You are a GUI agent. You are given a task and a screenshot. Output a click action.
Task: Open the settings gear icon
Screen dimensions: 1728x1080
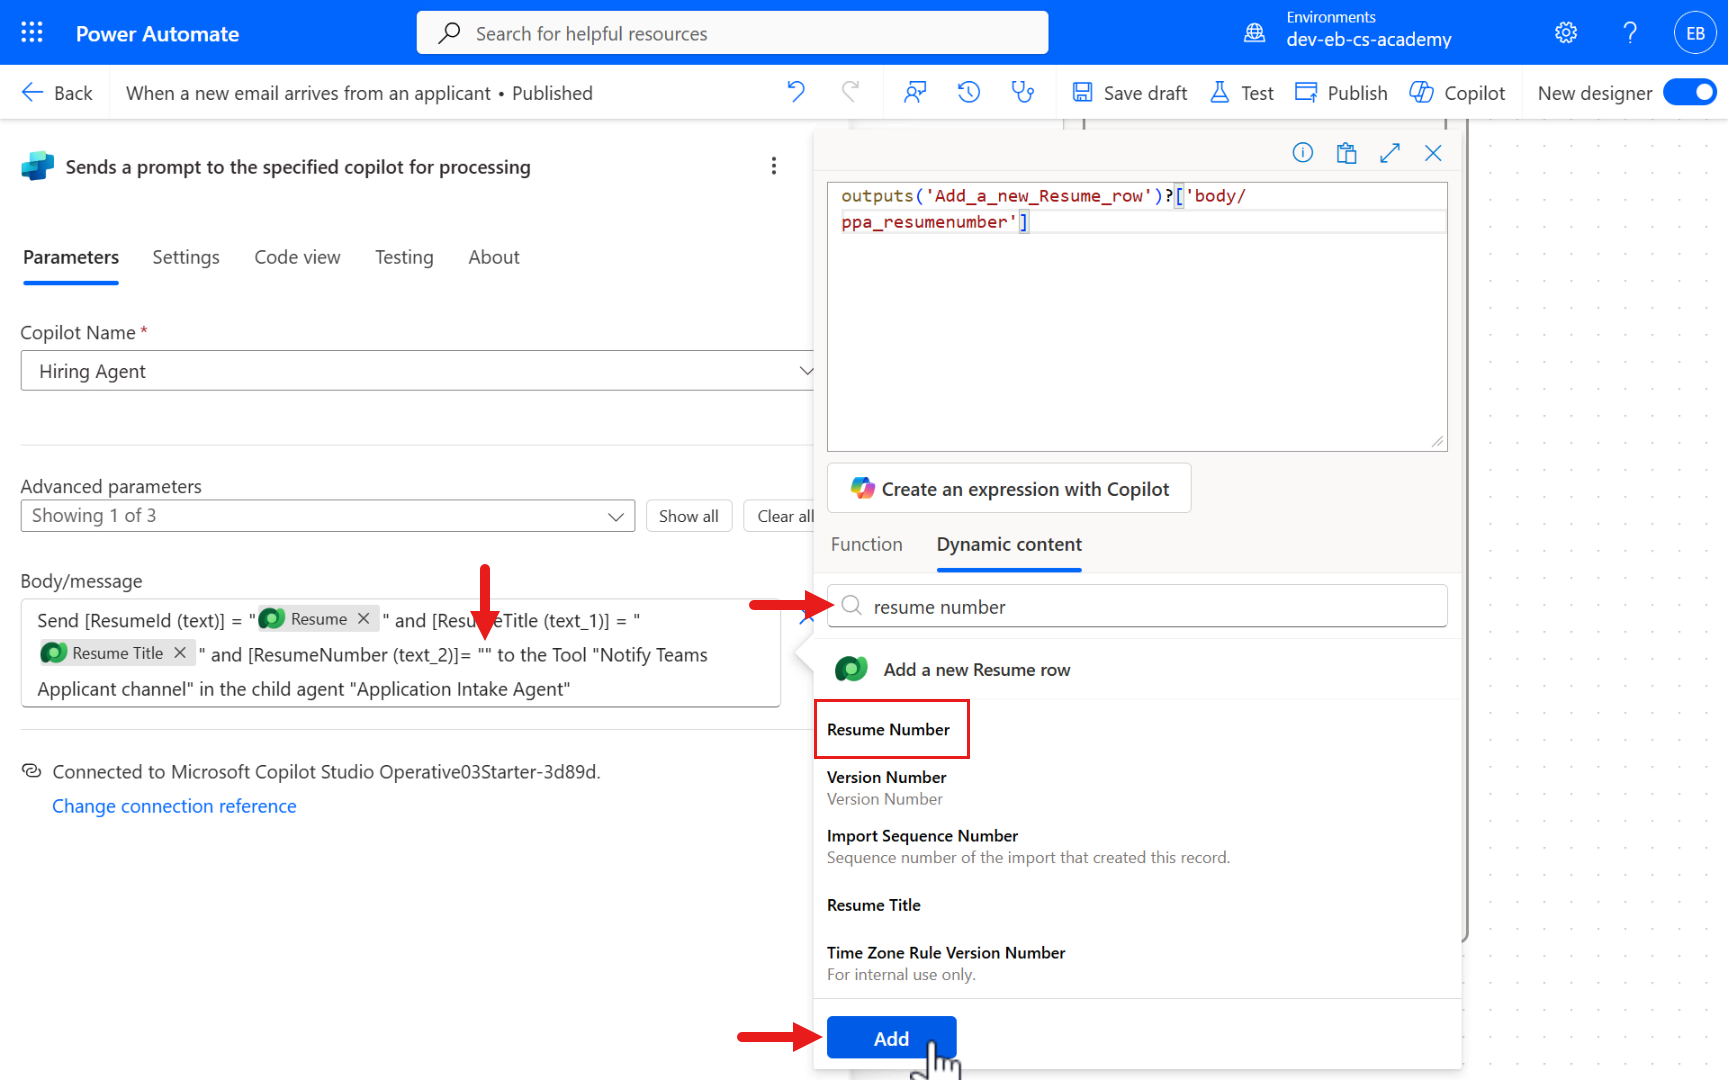click(1566, 33)
